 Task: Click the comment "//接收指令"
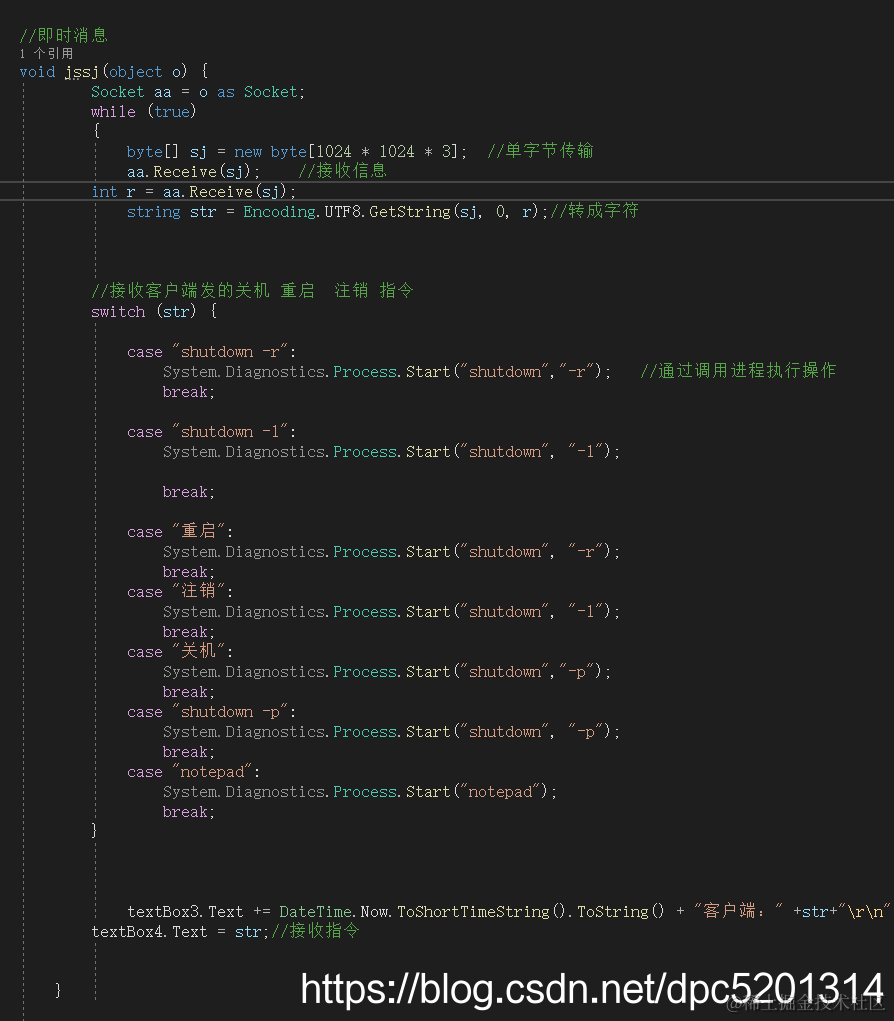tap(315, 931)
